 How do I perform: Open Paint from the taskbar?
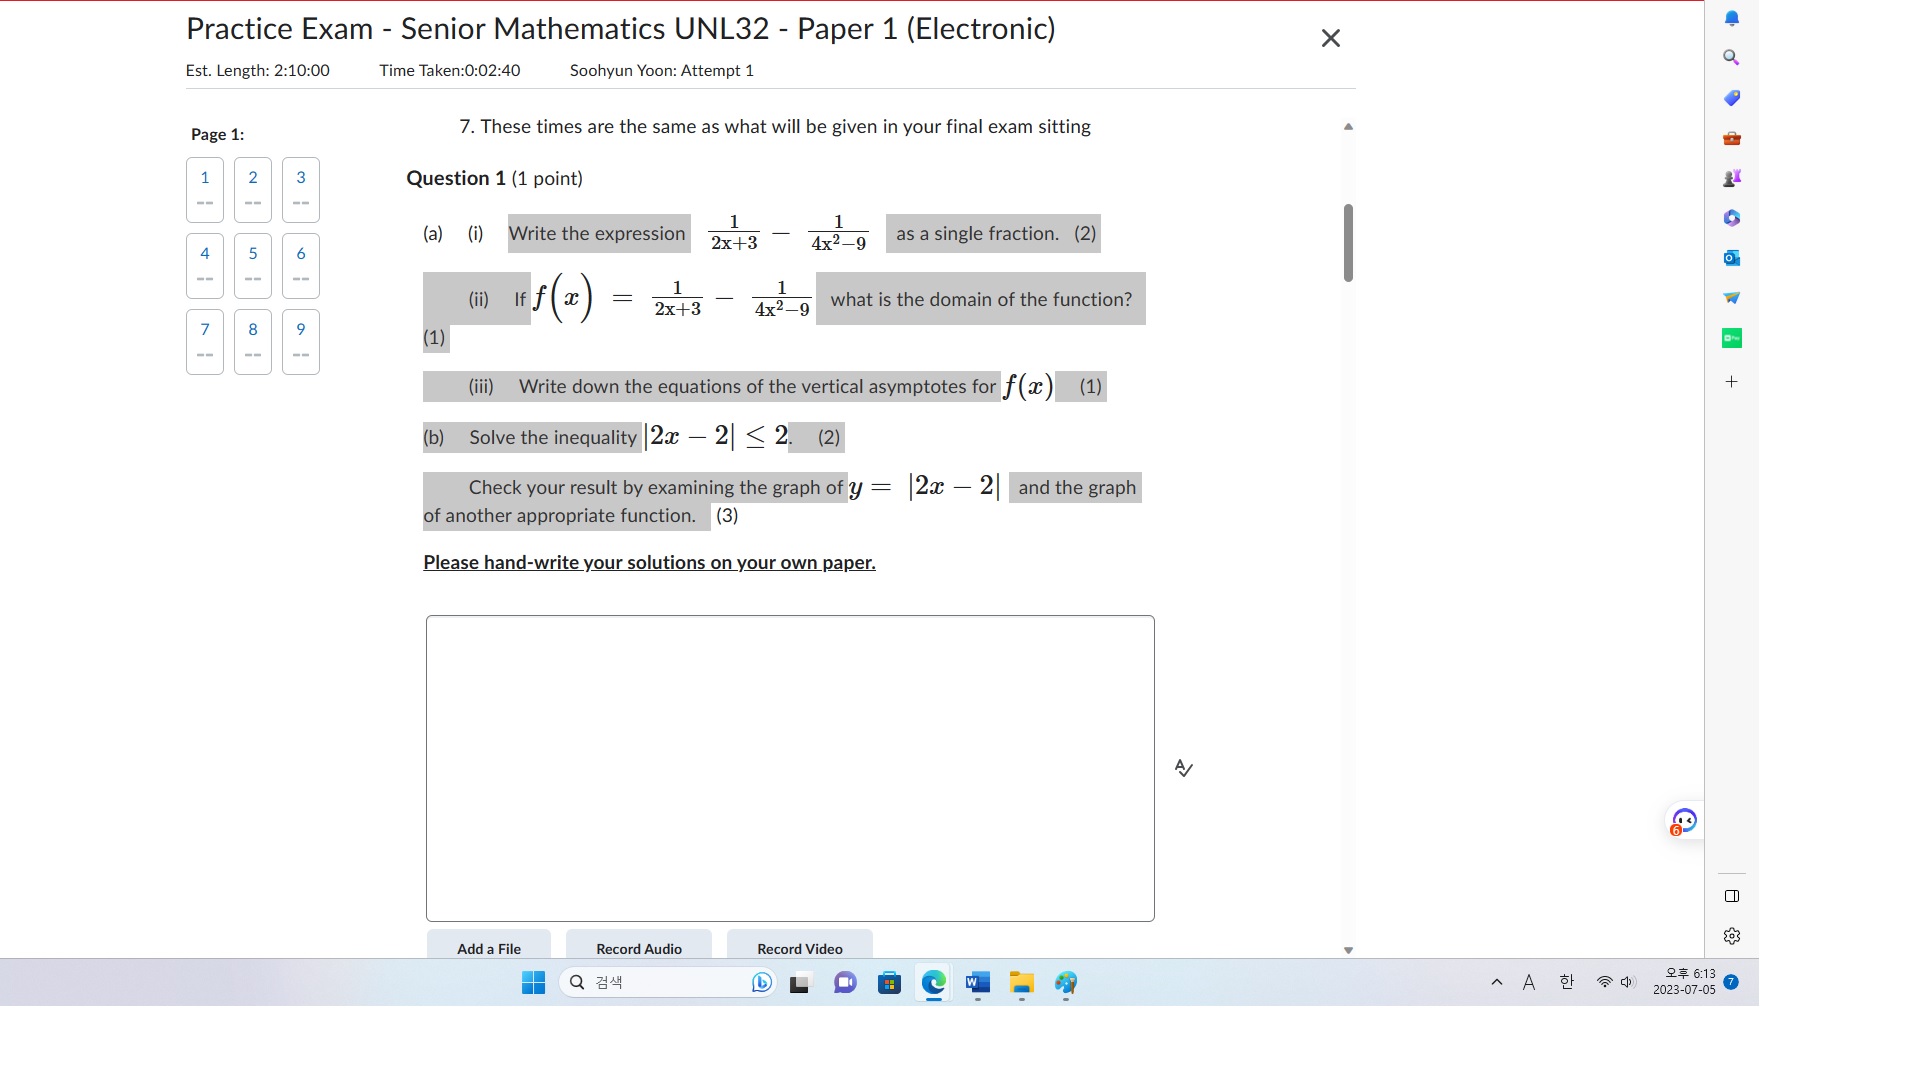pos(1065,984)
